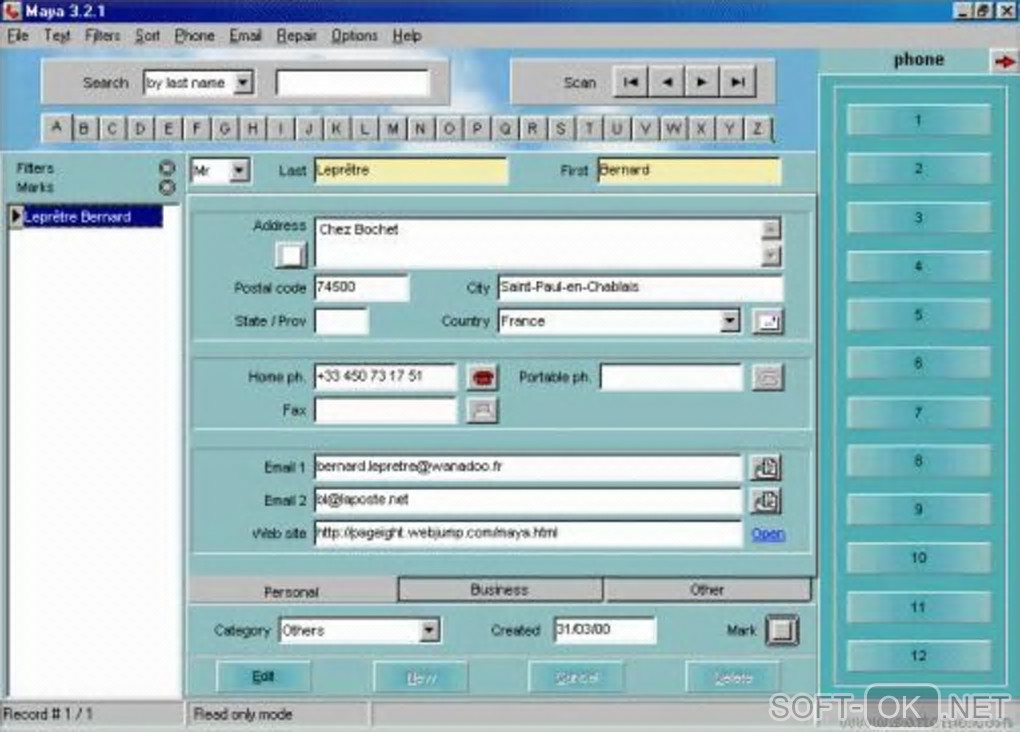
Task: Click the Postal code field
Action: click(x=362, y=287)
